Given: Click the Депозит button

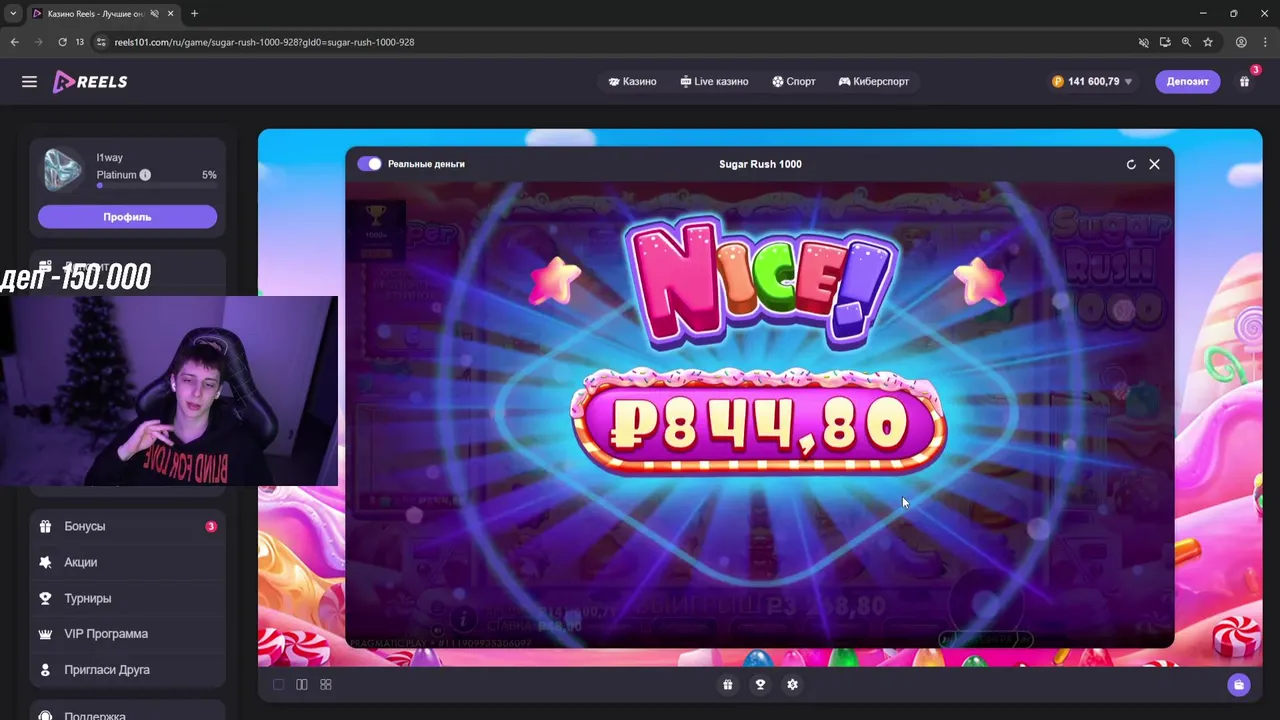Looking at the screenshot, I should [x=1187, y=82].
